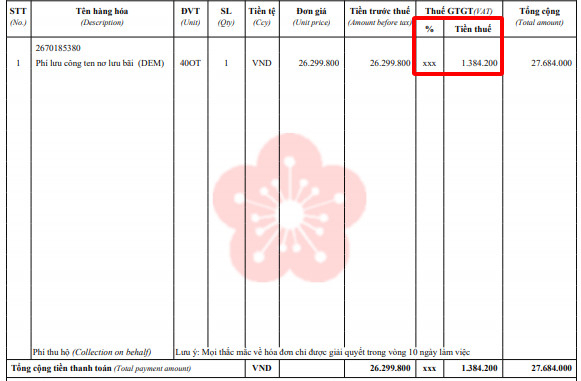The height and width of the screenshot is (381, 581).
Task: Select the % sub-header under VAT
Action: (x=429, y=29)
